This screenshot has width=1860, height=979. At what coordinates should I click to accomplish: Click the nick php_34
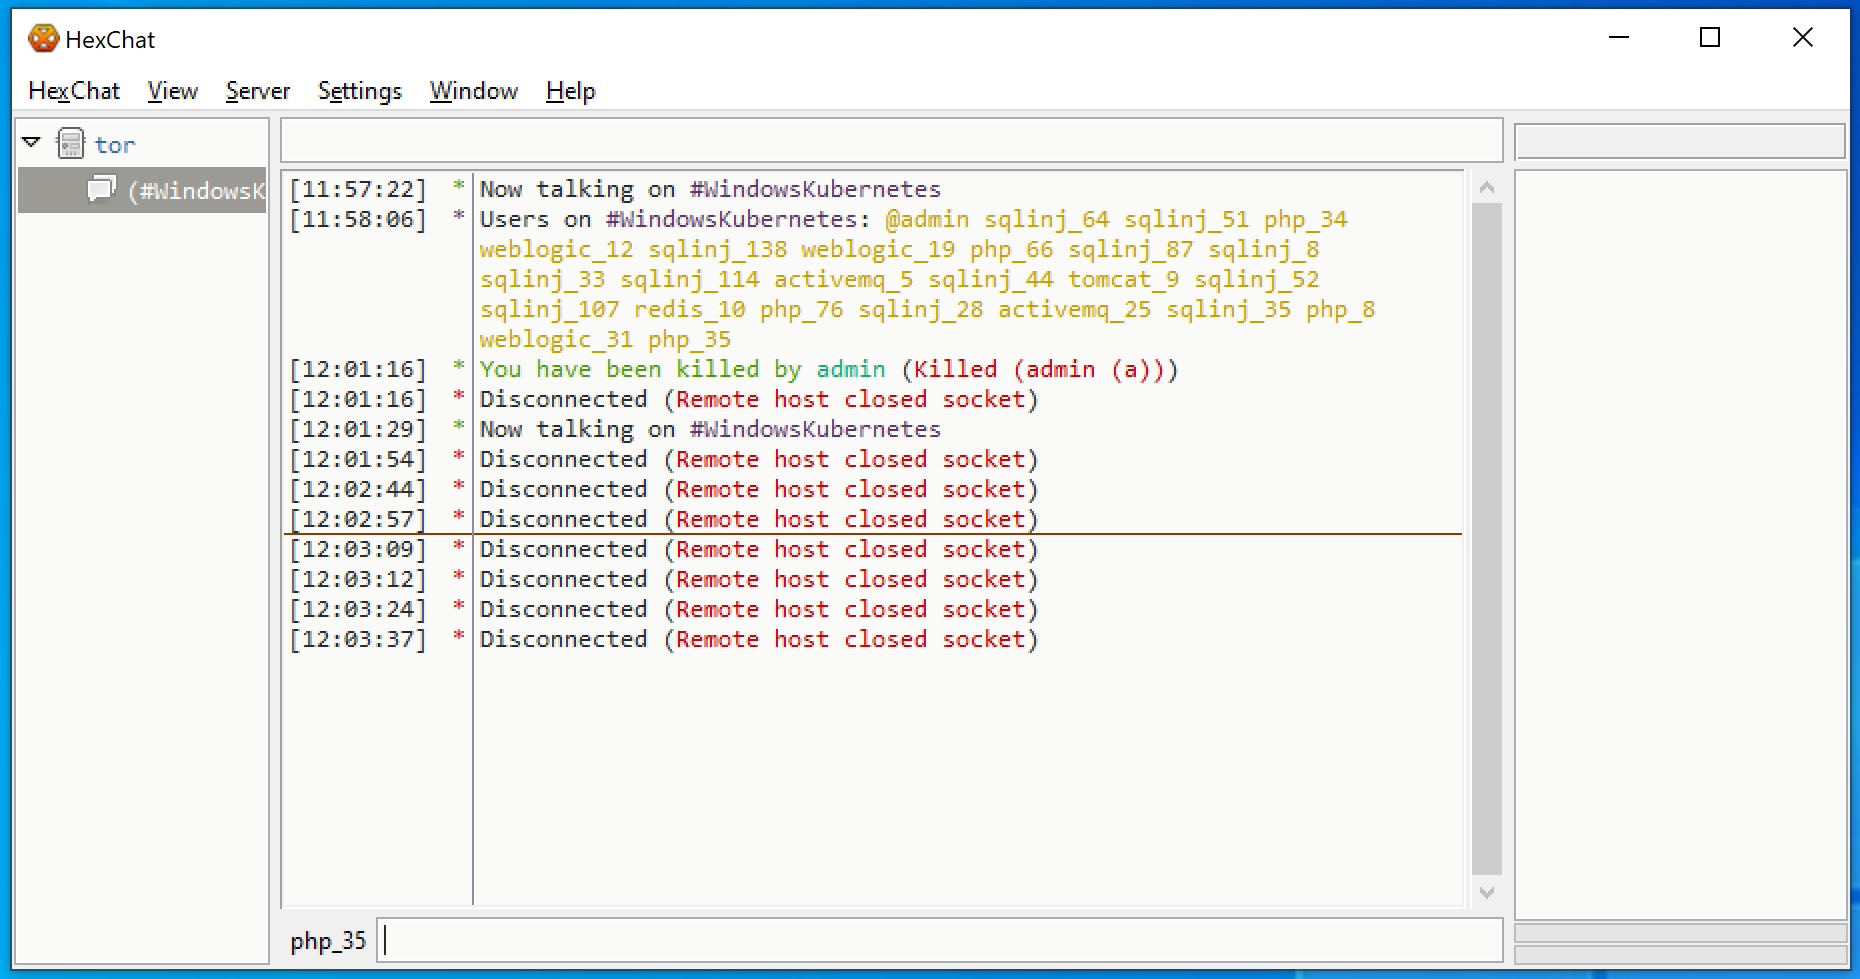[x=1306, y=219]
